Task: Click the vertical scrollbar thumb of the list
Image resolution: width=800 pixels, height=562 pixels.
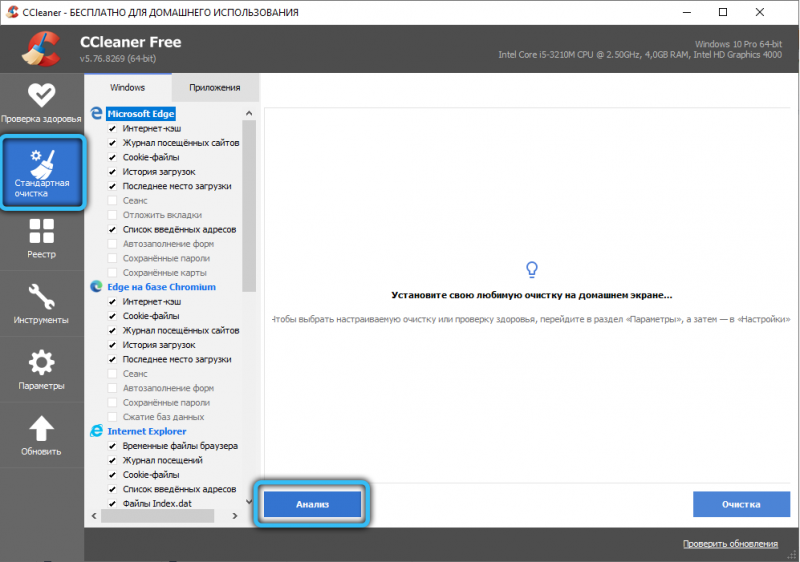Action: (x=249, y=206)
